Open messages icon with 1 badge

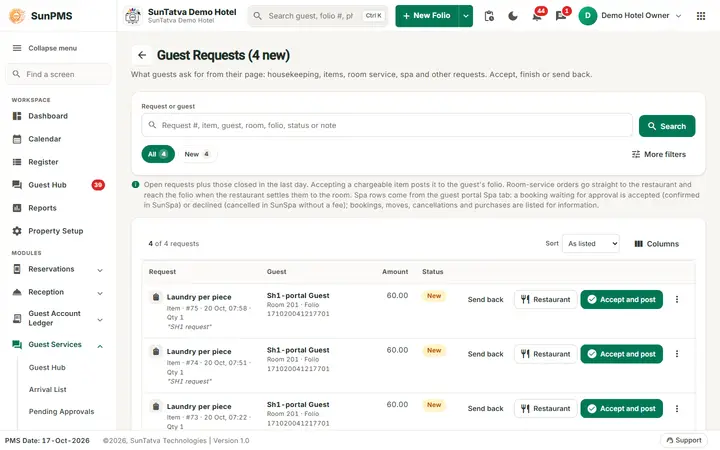(x=561, y=16)
